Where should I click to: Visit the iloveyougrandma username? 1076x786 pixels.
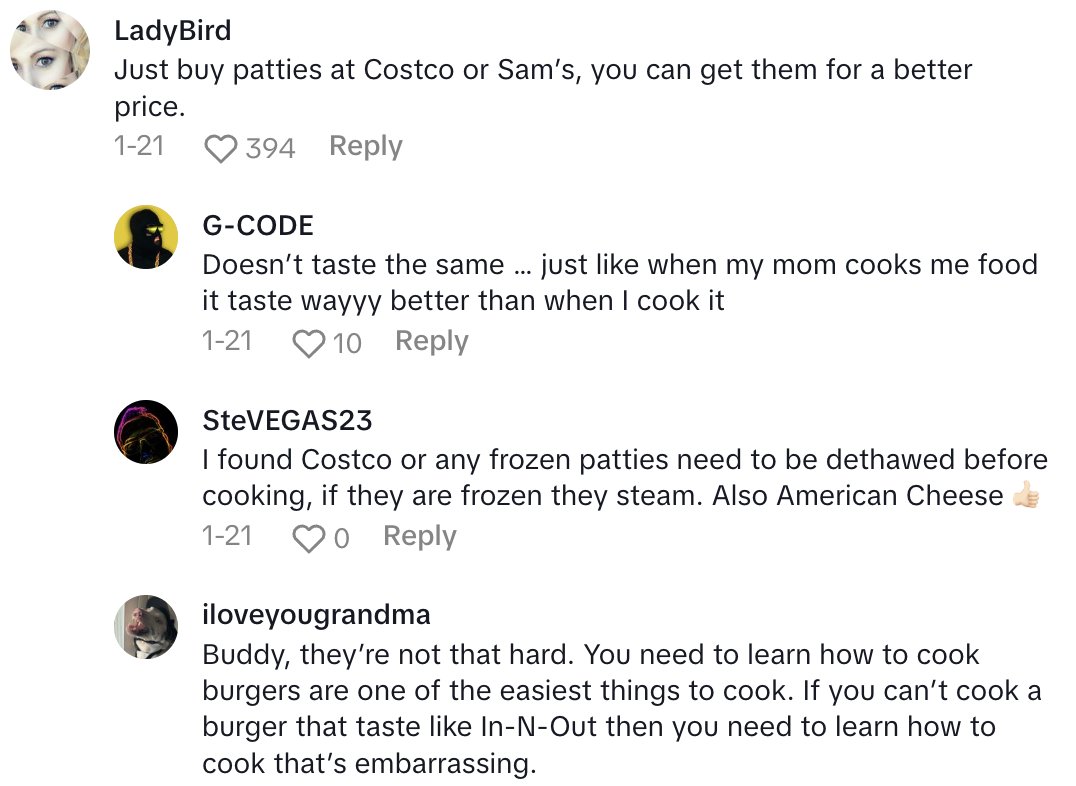pyautogui.click(x=316, y=615)
